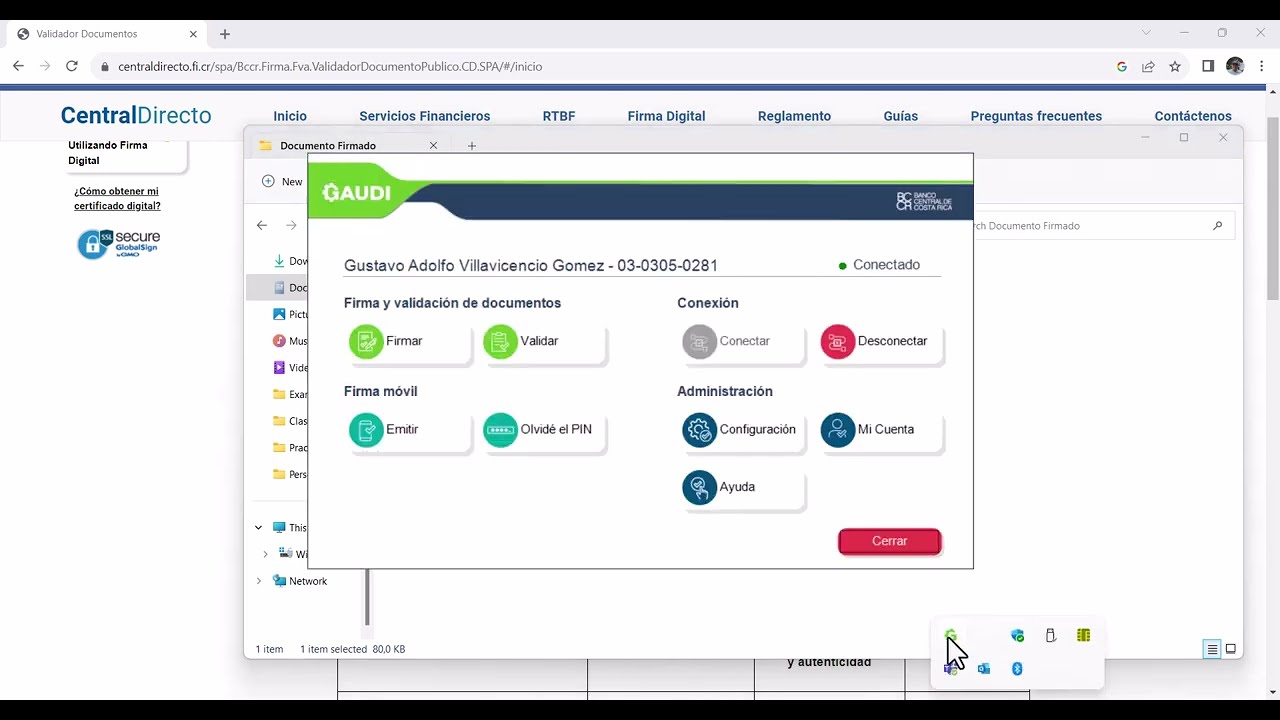Viewport: 1280px width, 720px height.
Task: Open Mi Cuenta in the Gaudi dialog
Action: [881, 430]
